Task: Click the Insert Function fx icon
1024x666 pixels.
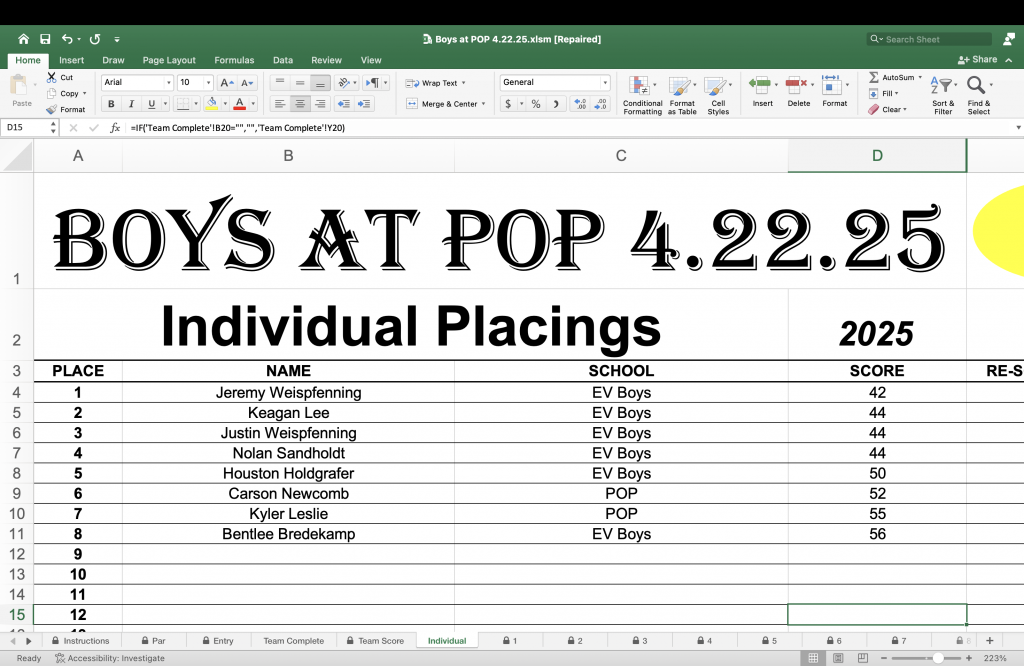Action: click(x=115, y=128)
